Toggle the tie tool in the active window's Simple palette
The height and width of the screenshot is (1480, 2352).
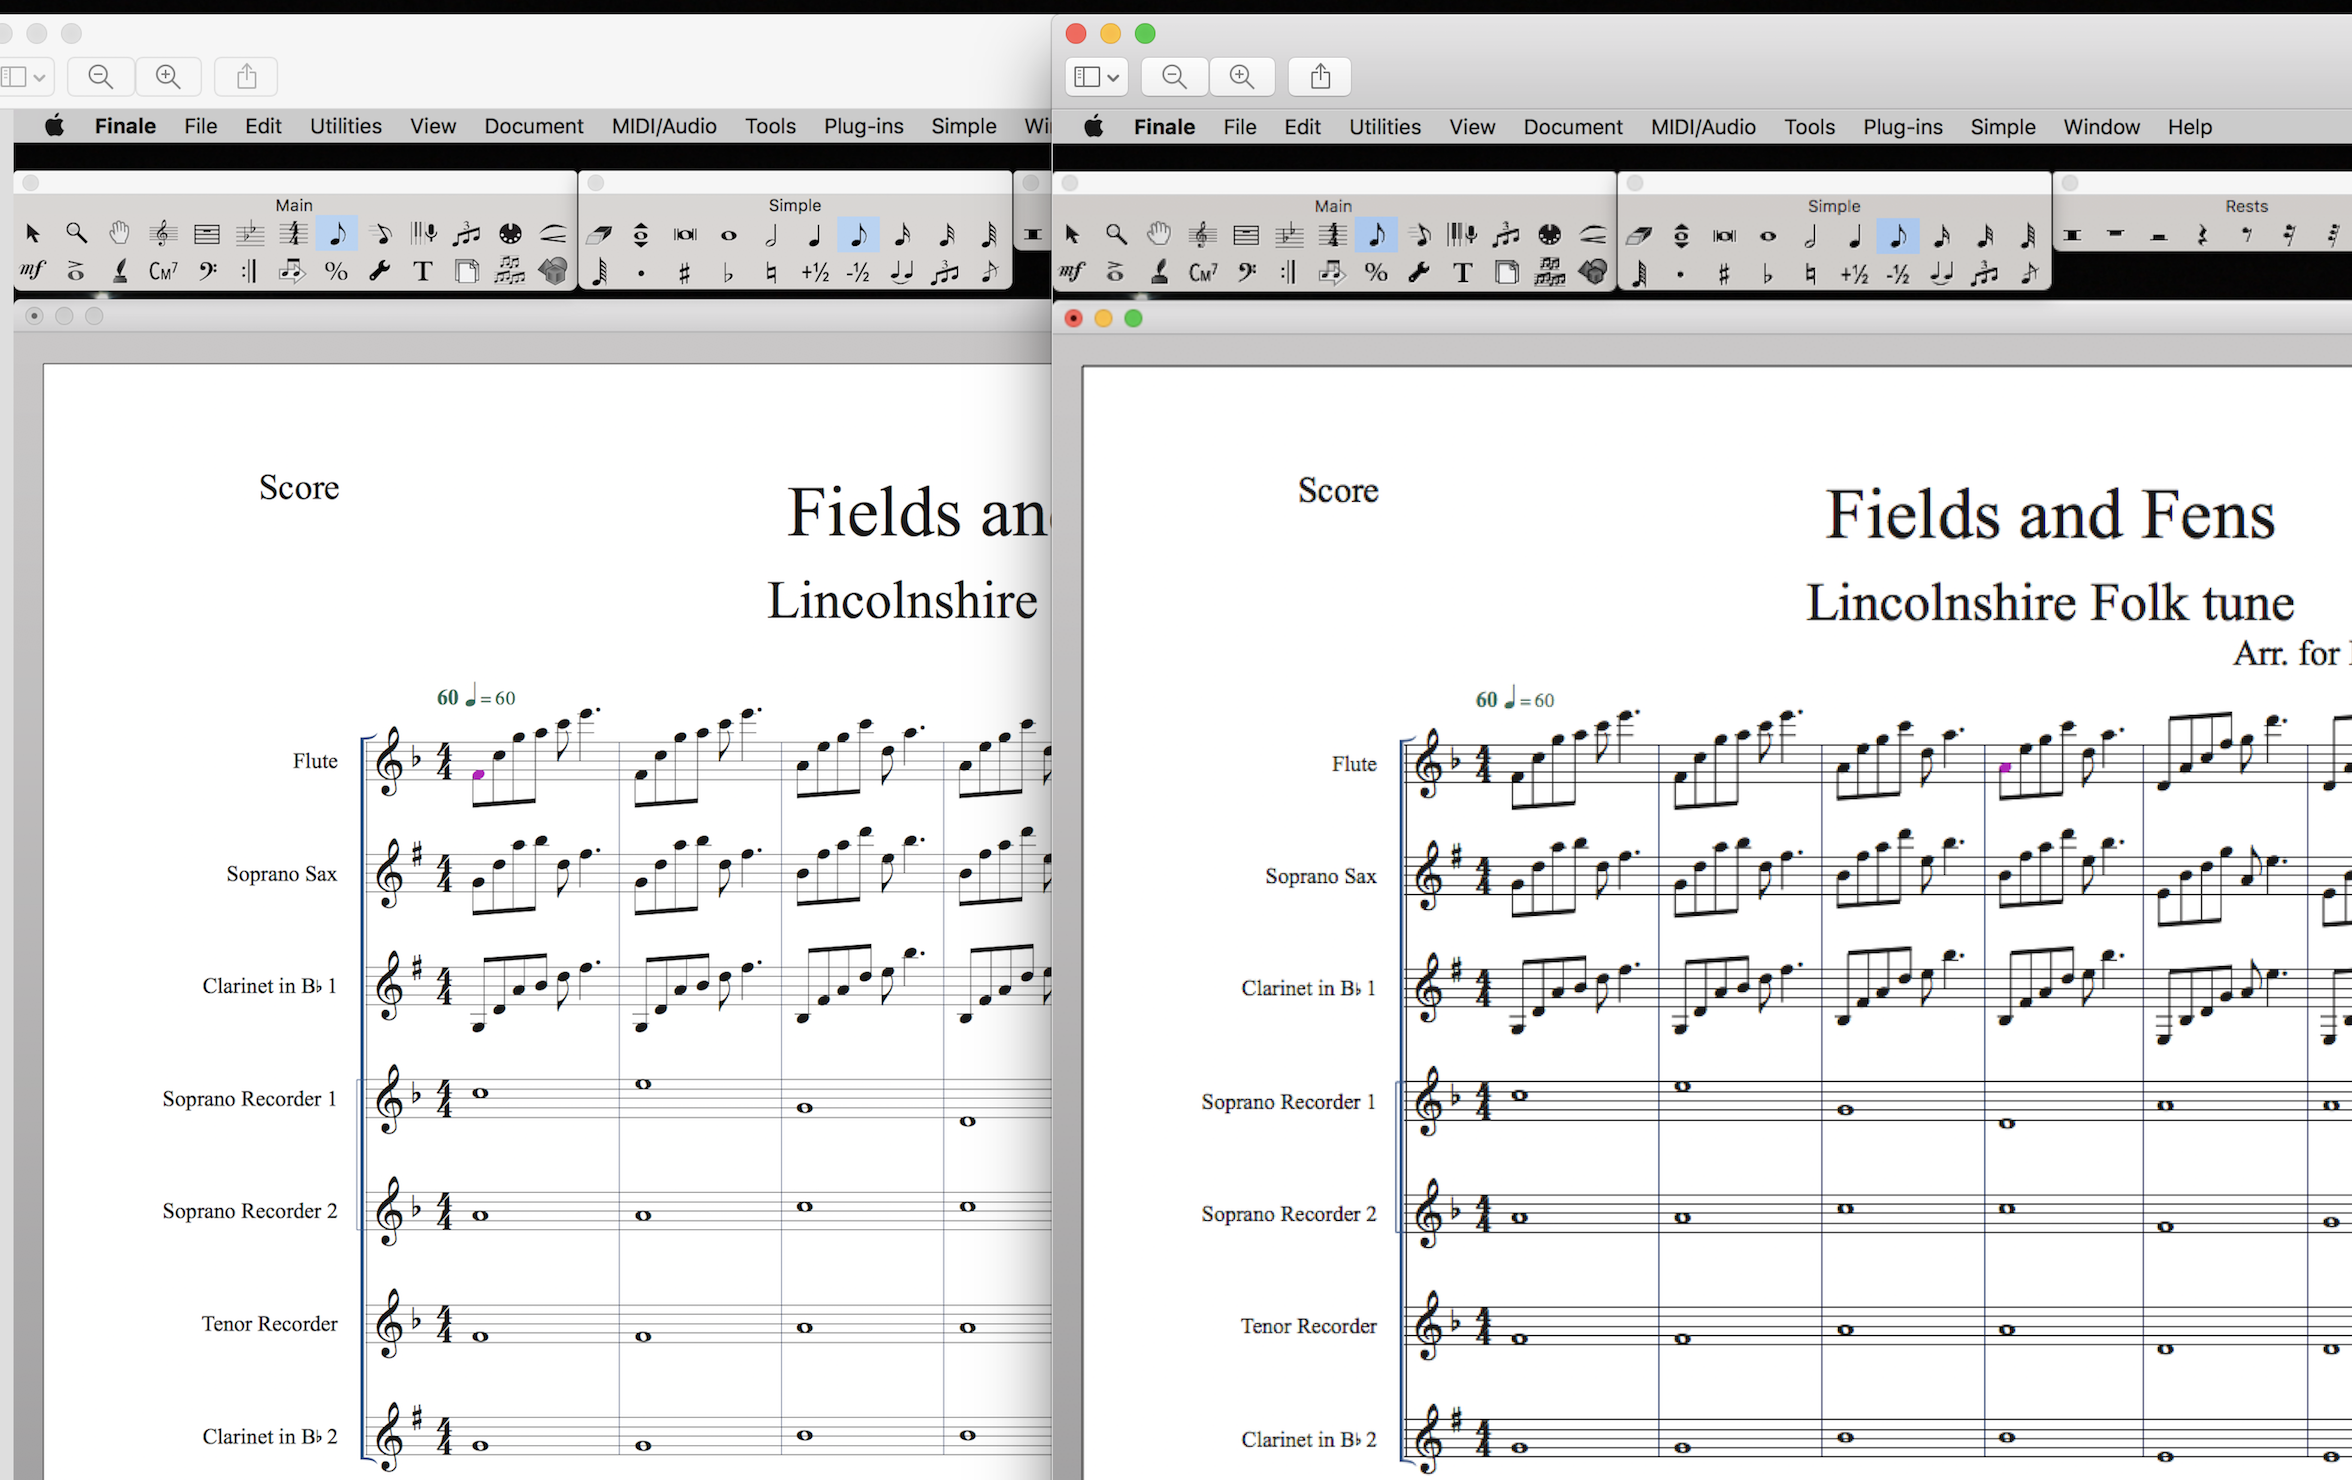(x=1941, y=274)
